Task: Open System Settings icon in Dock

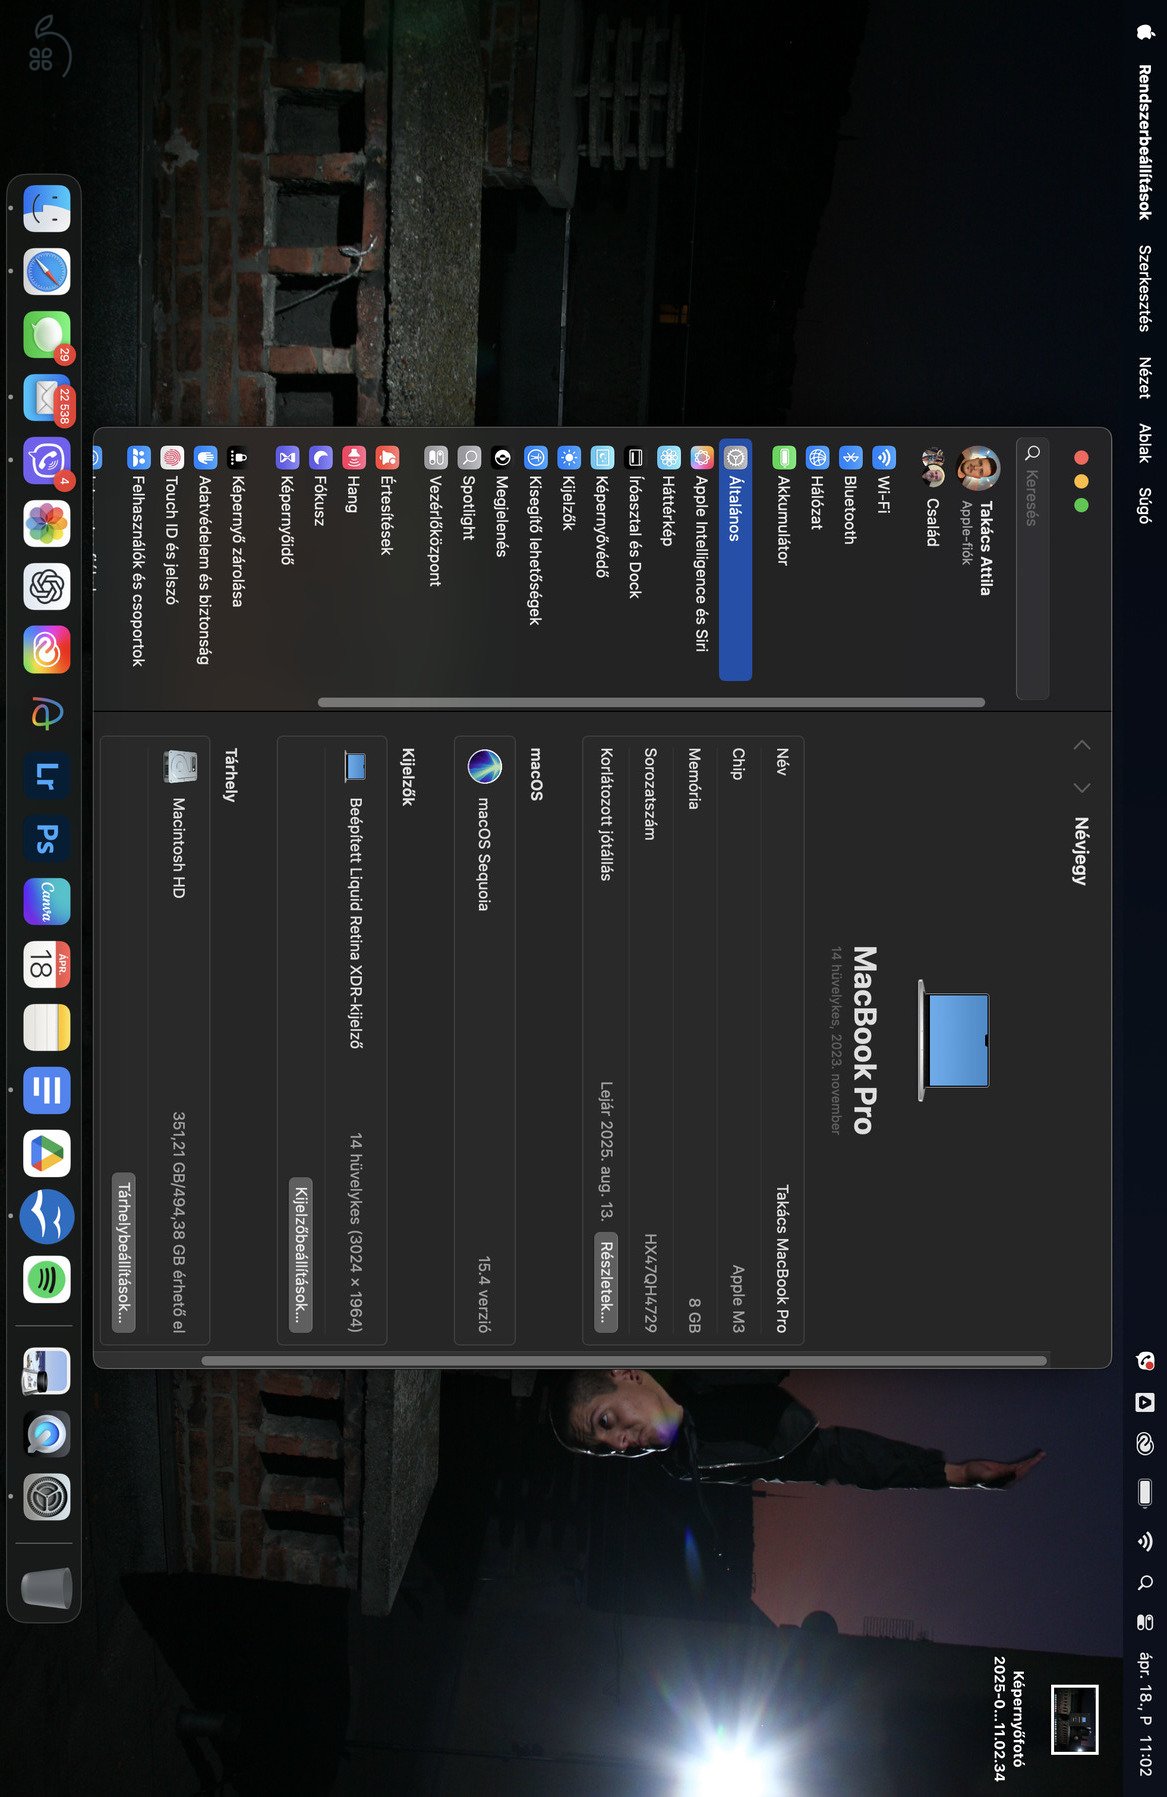Action: [x=46, y=1498]
